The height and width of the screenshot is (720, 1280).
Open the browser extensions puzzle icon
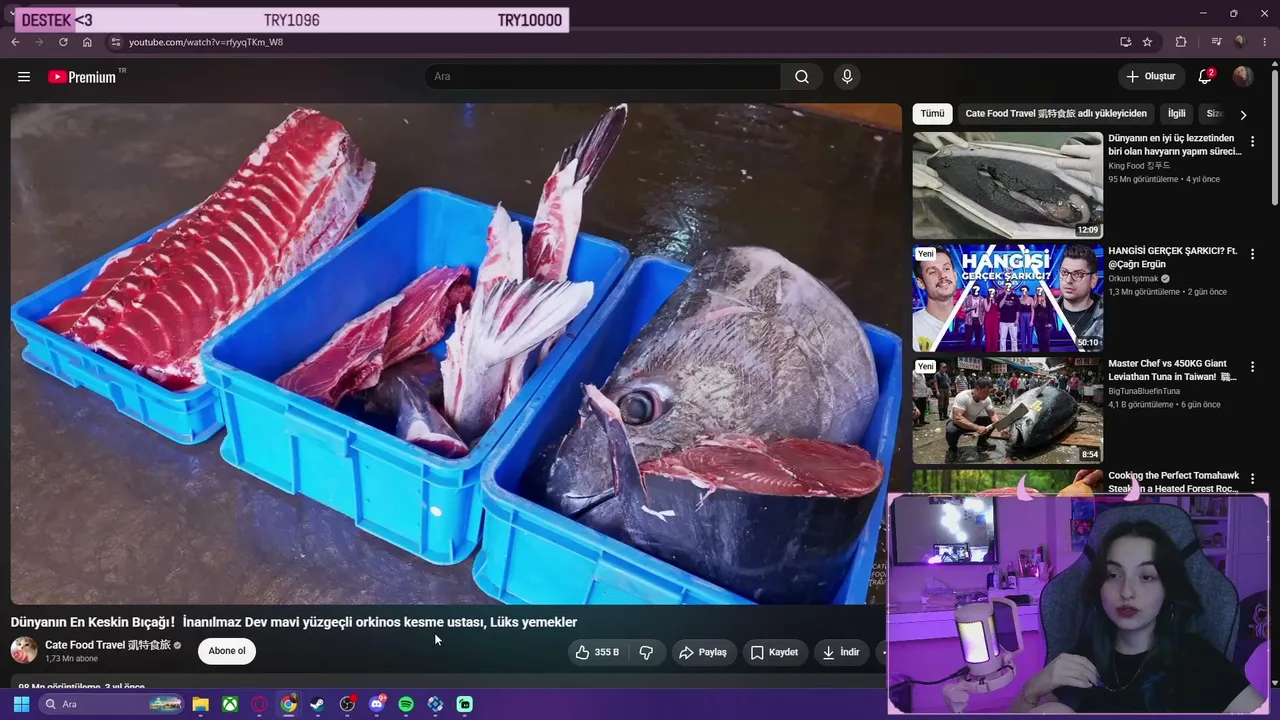coord(1181,42)
